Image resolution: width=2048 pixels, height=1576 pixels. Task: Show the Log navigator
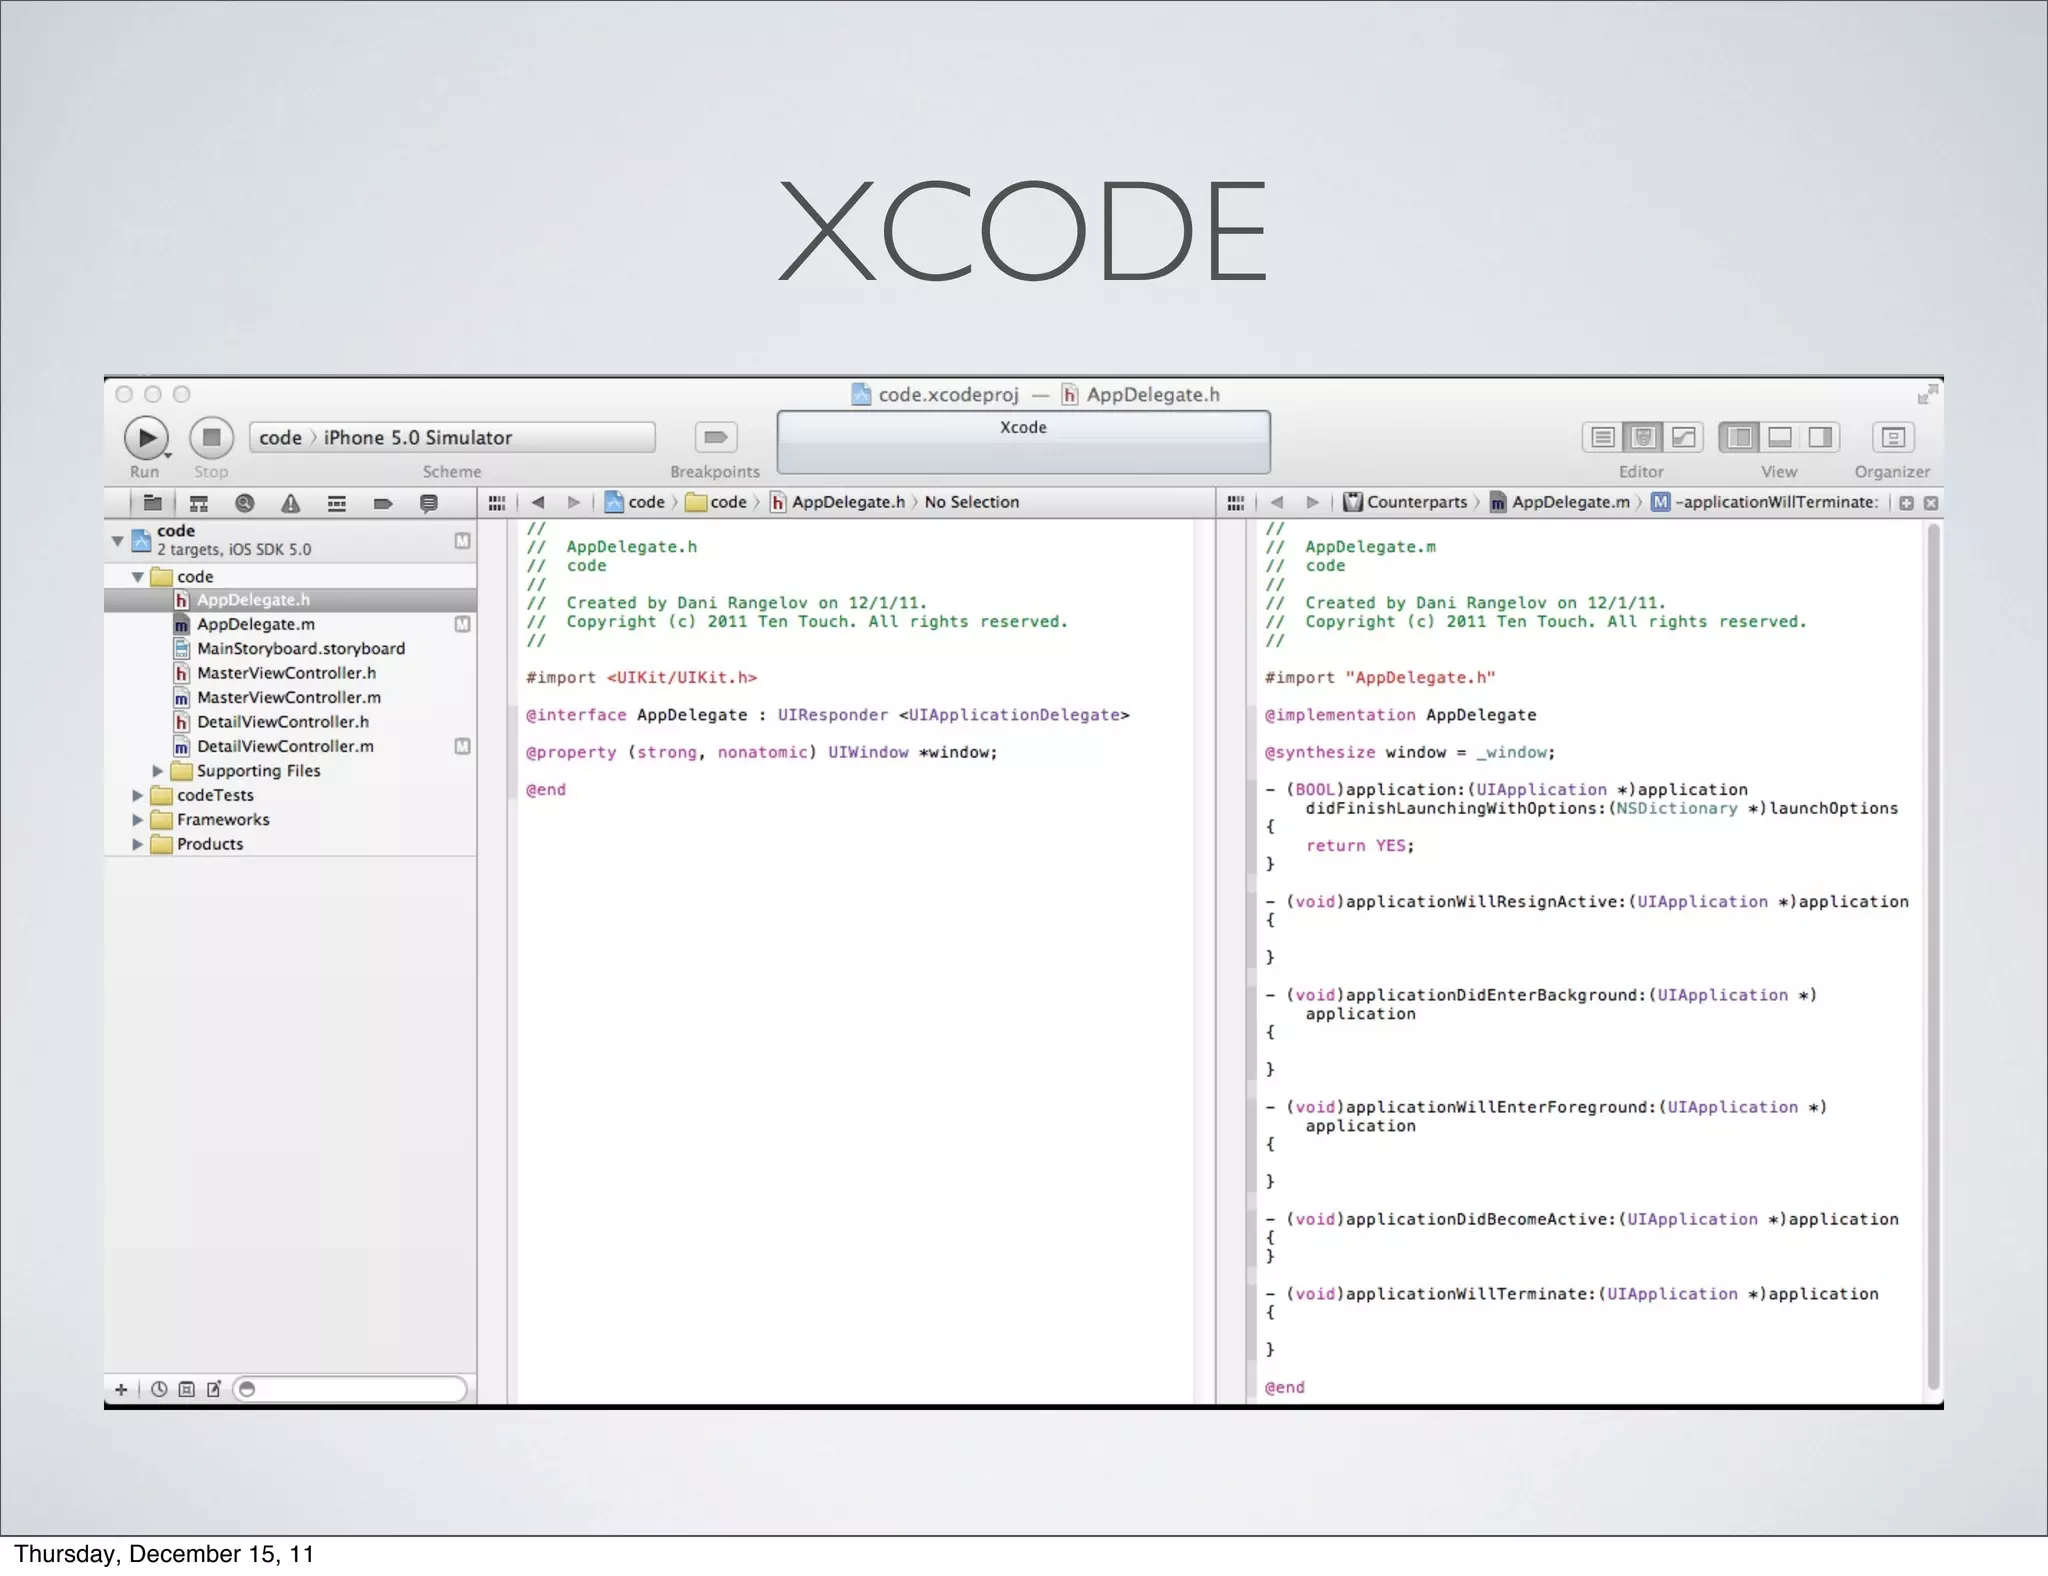coord(428,503)
